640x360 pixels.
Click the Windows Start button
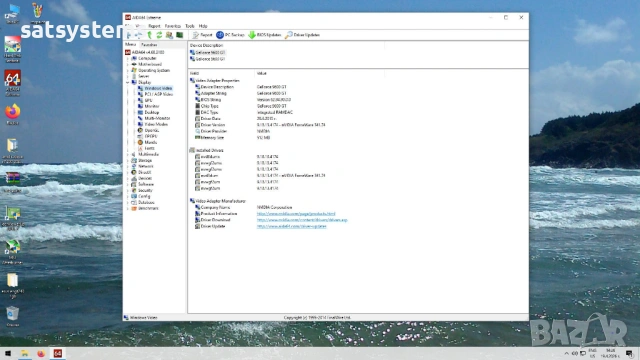click(x=8, y=353)
